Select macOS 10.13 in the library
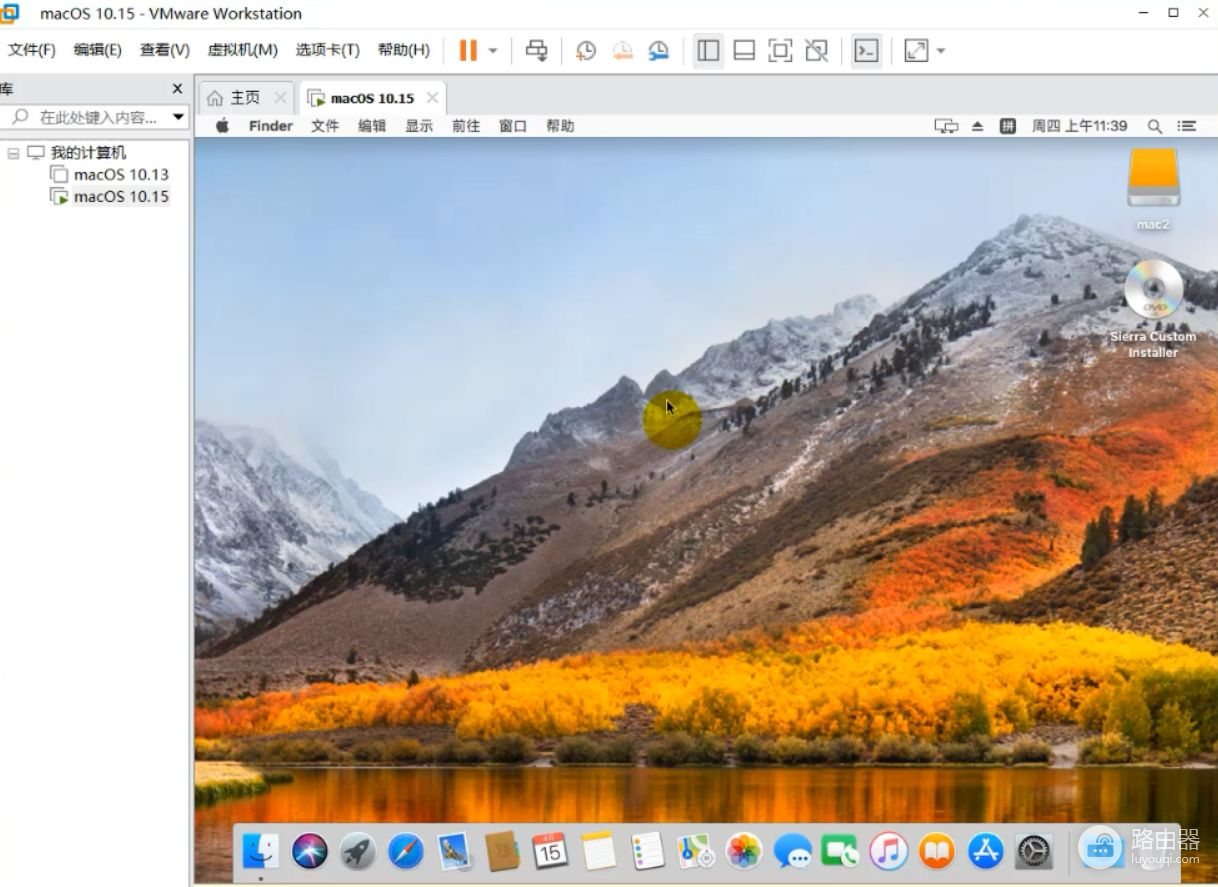Viewport: 1218px width, 887px height. click(x=121, y=174)
